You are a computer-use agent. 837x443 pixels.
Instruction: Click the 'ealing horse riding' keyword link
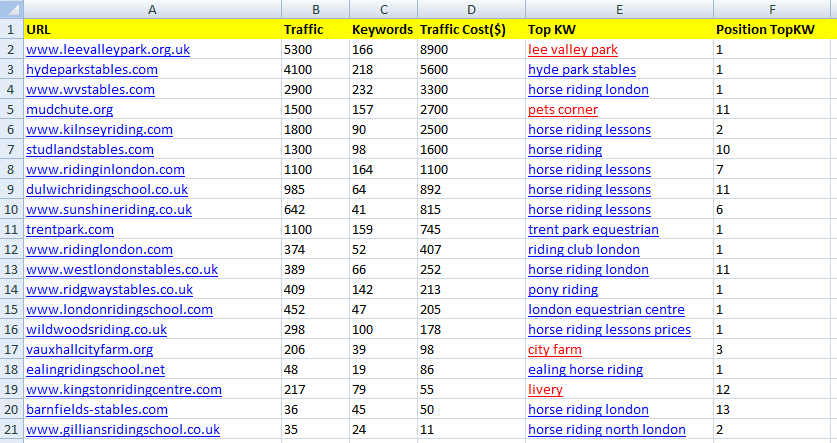click(586, 370)
